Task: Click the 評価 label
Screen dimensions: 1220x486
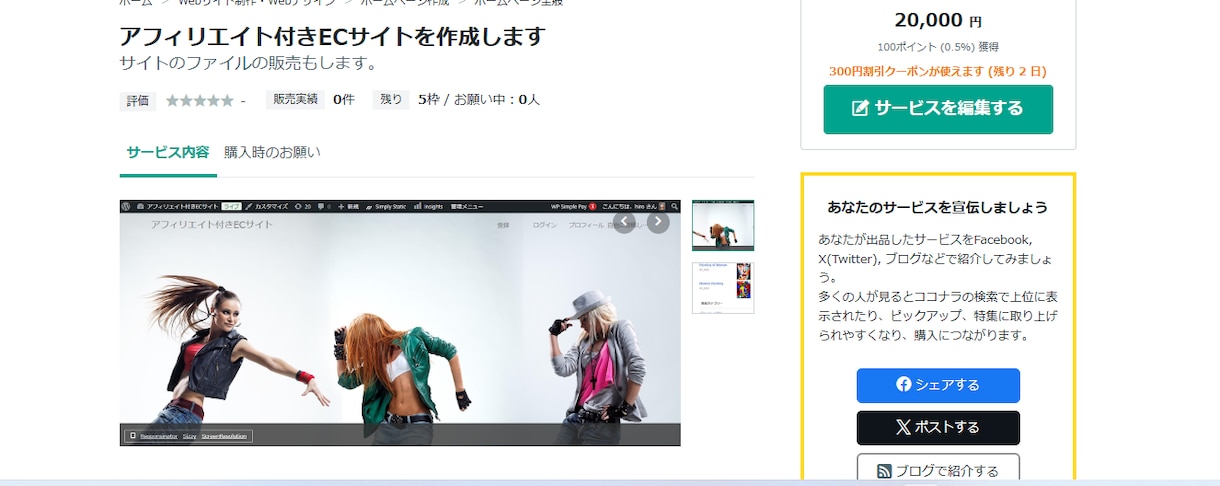Action: point(138,101)
